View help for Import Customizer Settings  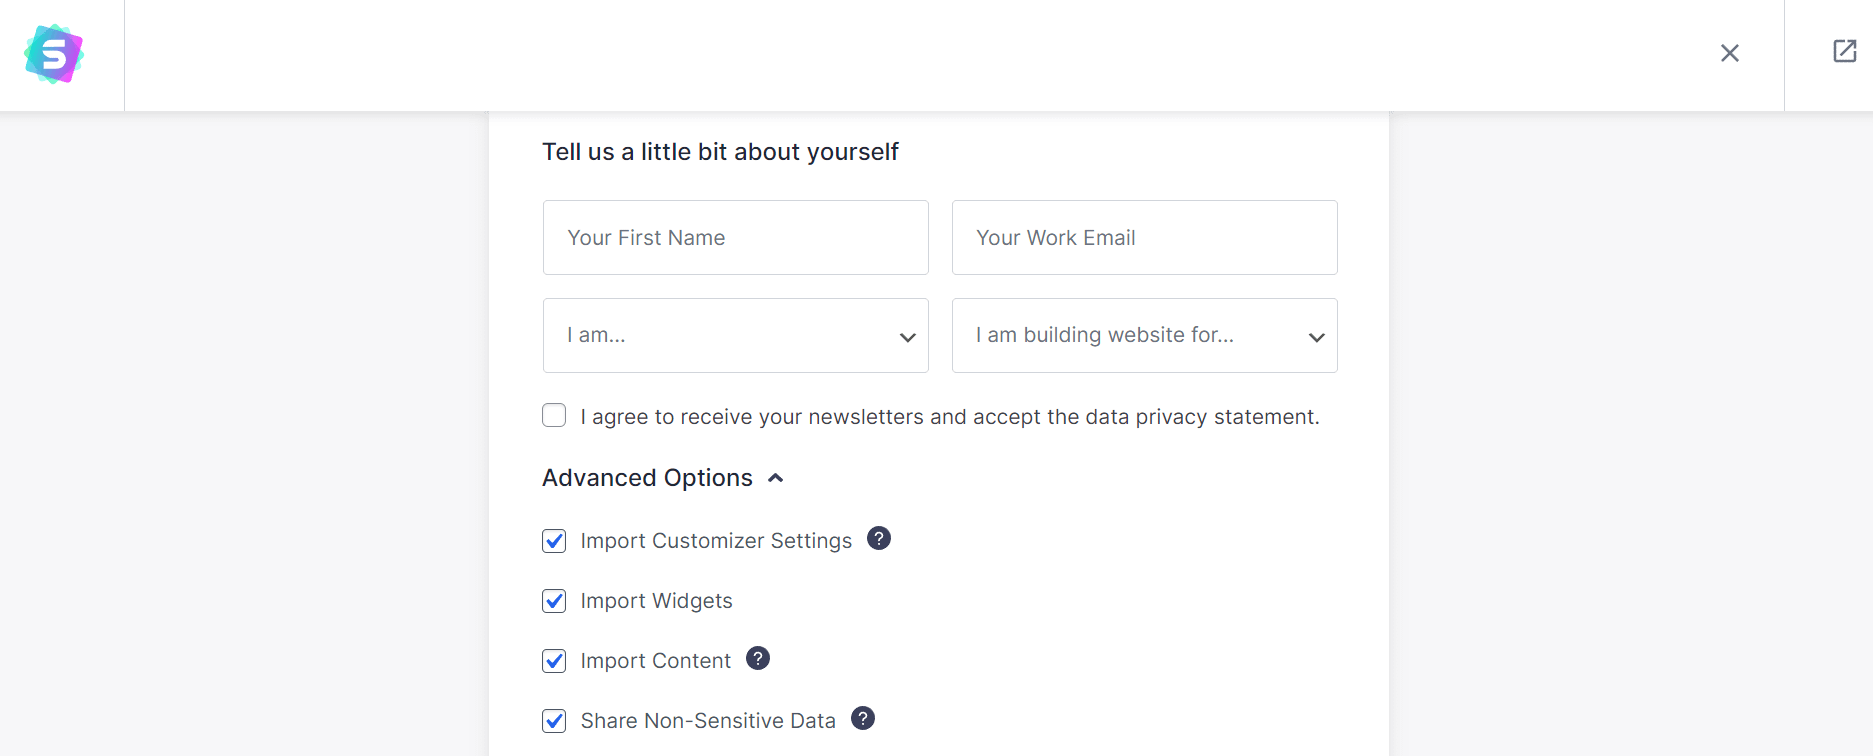click(x=877, y=538)
